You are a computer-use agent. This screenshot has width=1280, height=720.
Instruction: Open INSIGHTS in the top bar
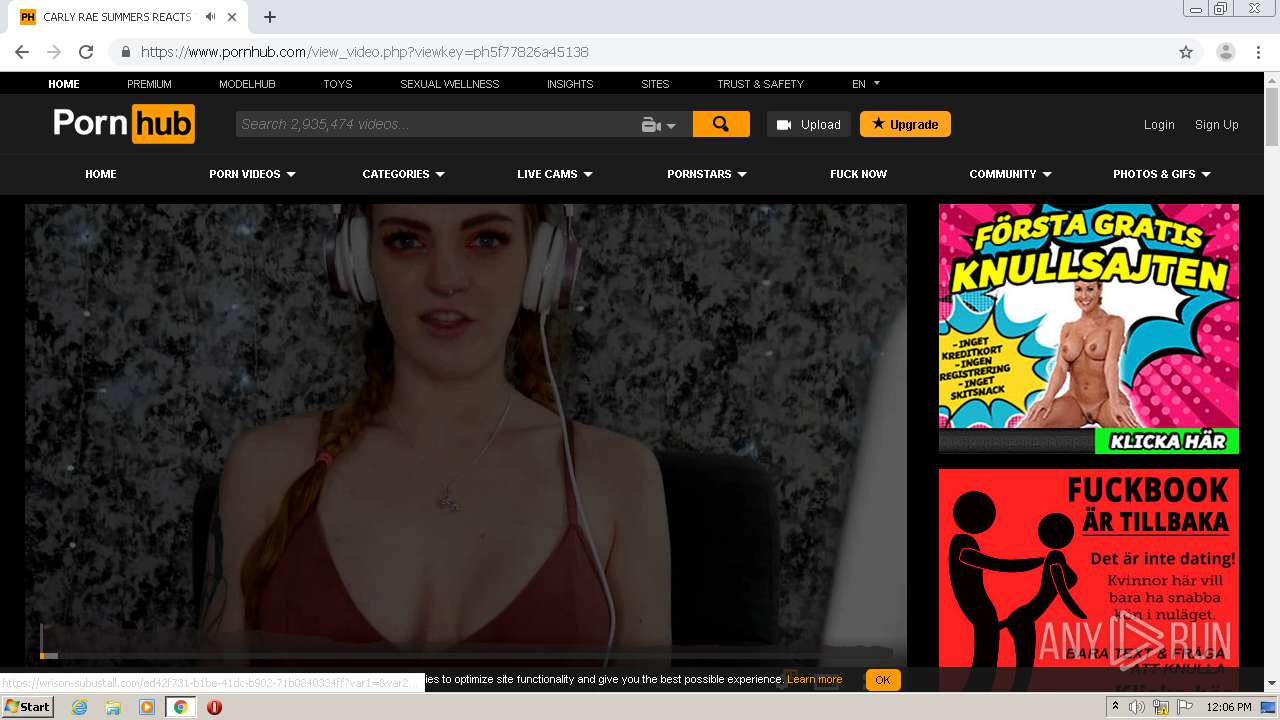point(570,84)
